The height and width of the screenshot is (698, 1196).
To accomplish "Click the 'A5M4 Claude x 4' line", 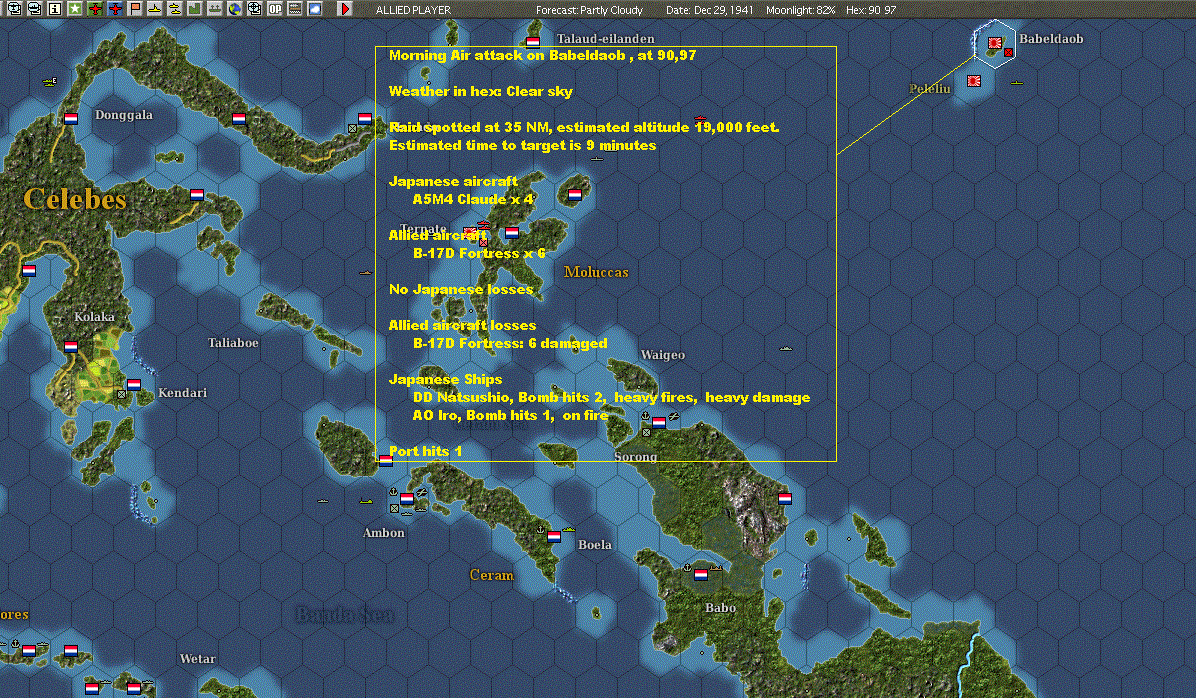I will (473, 199).
